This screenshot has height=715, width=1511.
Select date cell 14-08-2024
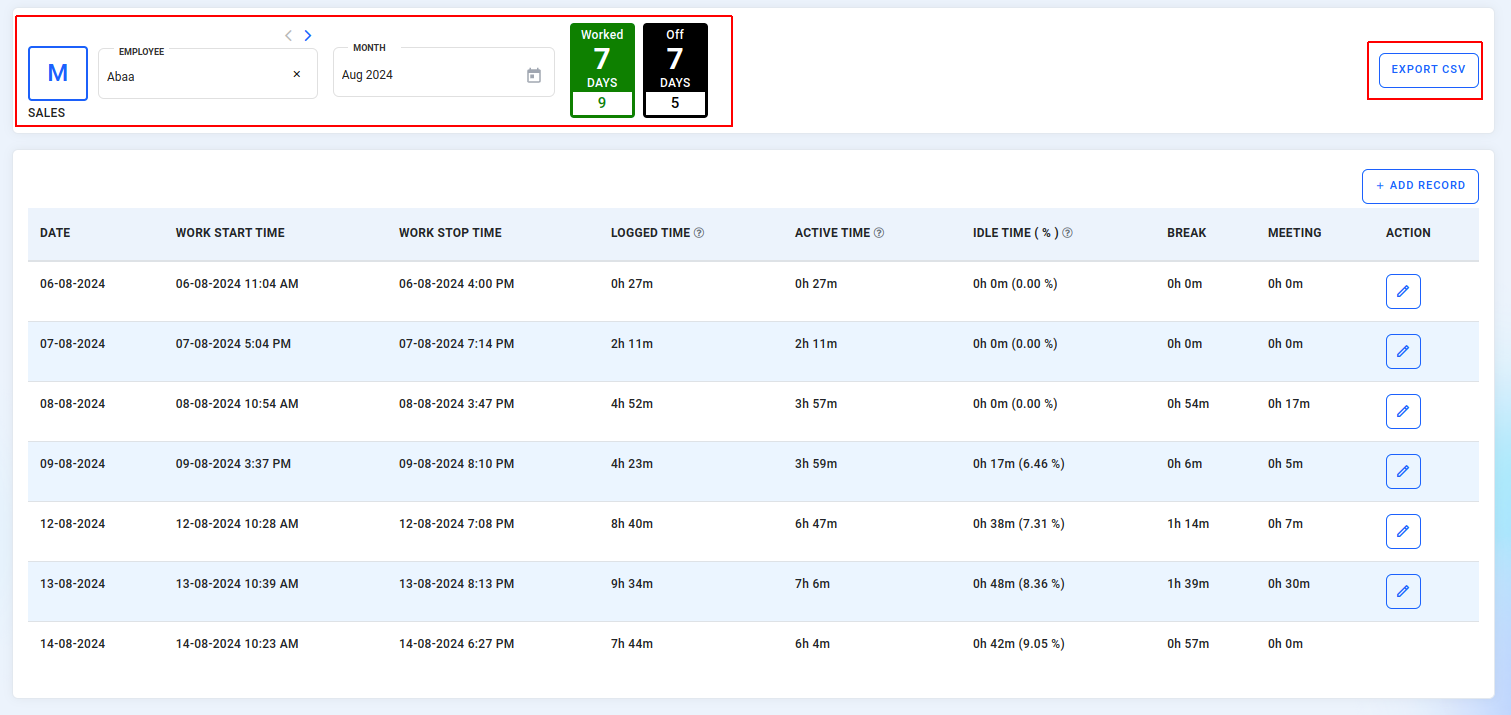coord(72,644)
